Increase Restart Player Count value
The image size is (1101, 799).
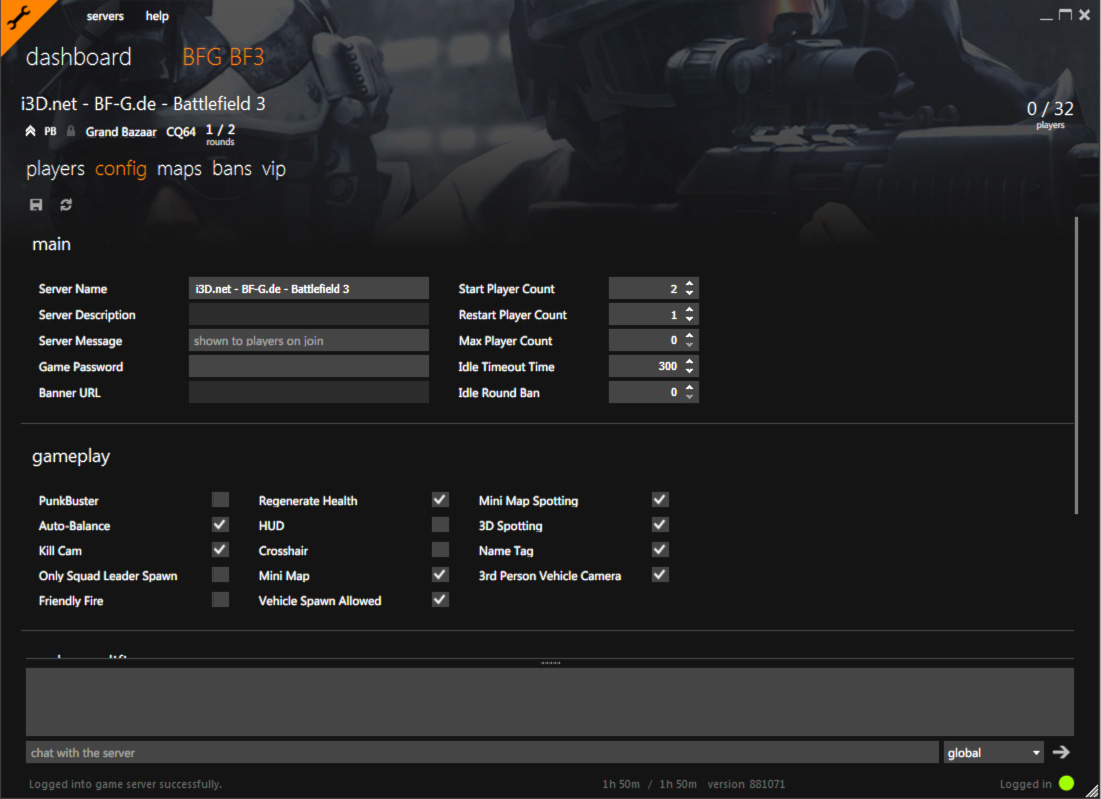tap(690, 310)
